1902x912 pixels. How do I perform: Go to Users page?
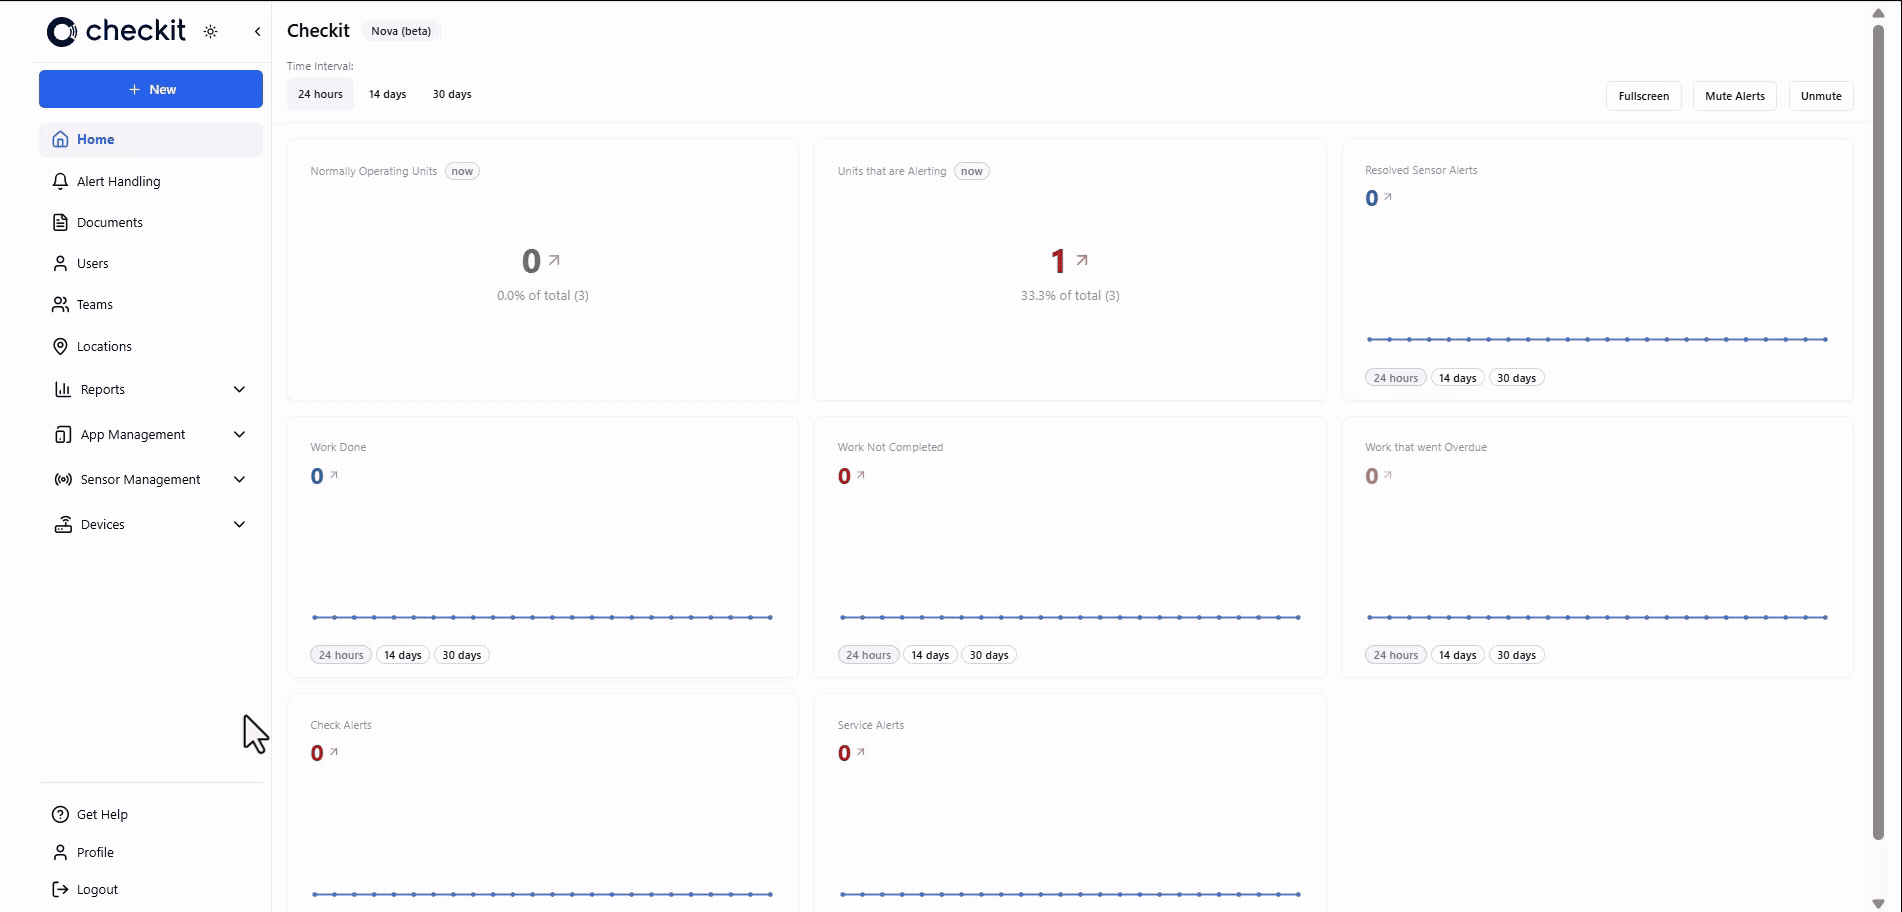(151, 263)
